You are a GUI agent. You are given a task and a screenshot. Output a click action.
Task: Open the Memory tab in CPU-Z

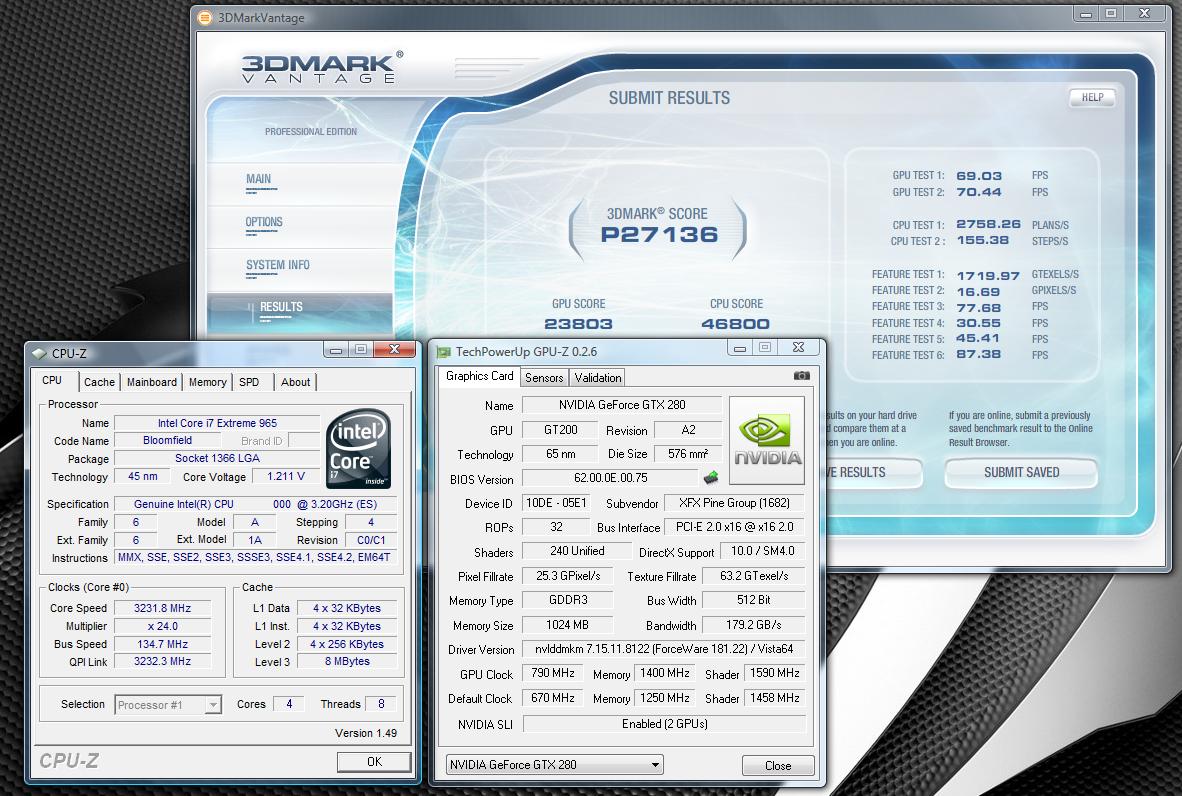coord(207,382)
